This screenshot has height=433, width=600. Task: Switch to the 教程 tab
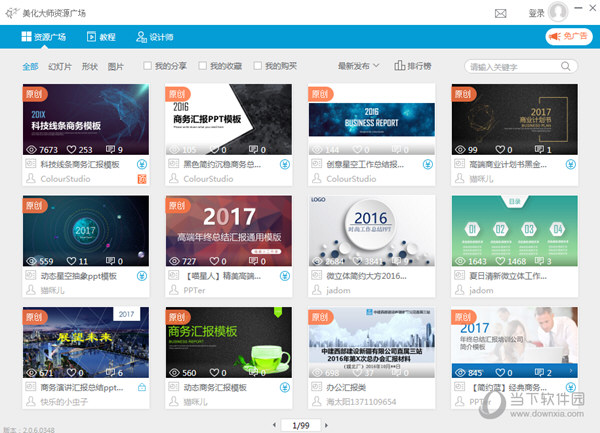101,37
